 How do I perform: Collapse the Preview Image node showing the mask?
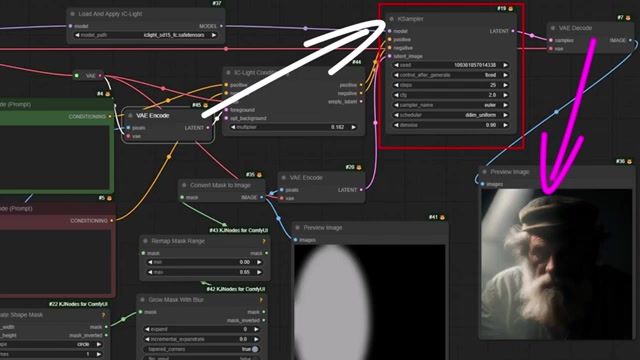click(x=298, y=228)
